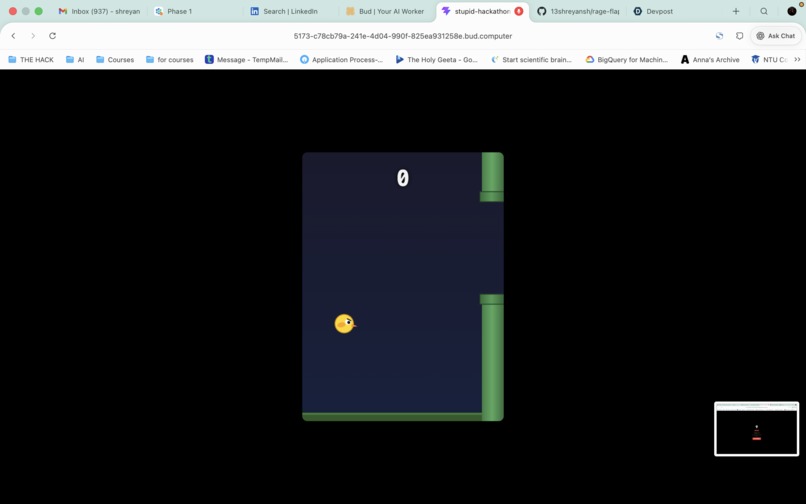The height and width of the screenshot is (504, 806).
Task: Open the NTU bookmark
Action: 769,60
